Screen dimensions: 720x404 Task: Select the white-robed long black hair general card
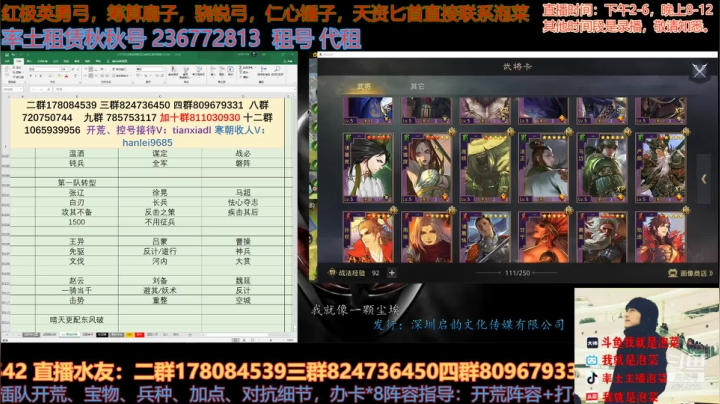tap(368, 168)
